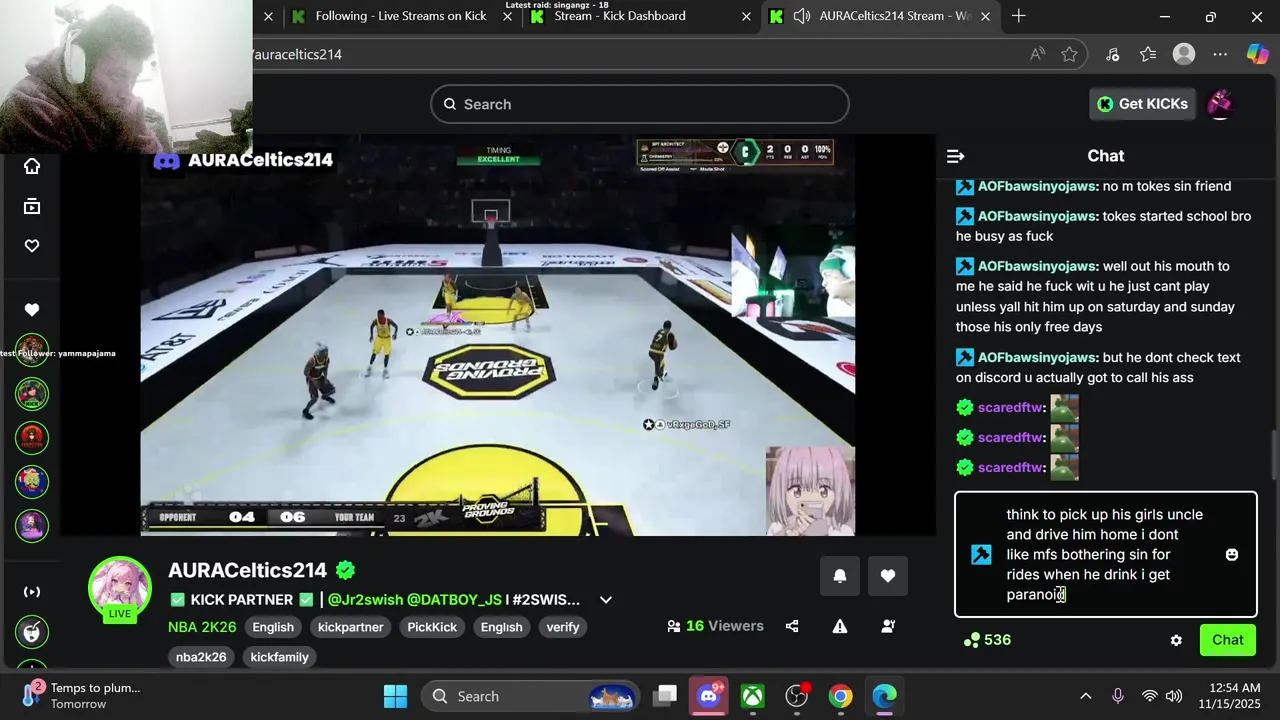Click inside the chat message box
The width and height of the screenshot is (1280, 720).
(x=1105, y=554)
